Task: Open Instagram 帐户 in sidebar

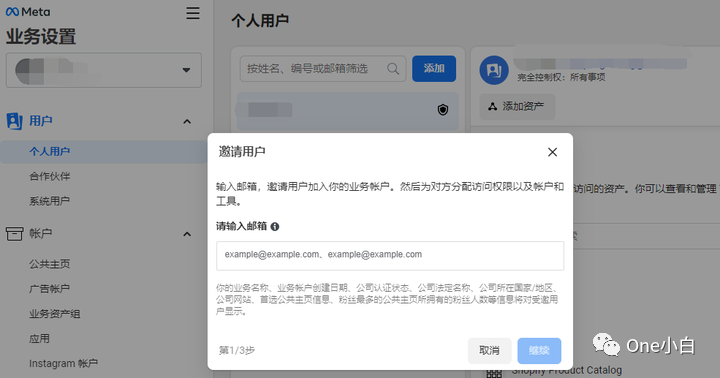Action: (63, 364)
